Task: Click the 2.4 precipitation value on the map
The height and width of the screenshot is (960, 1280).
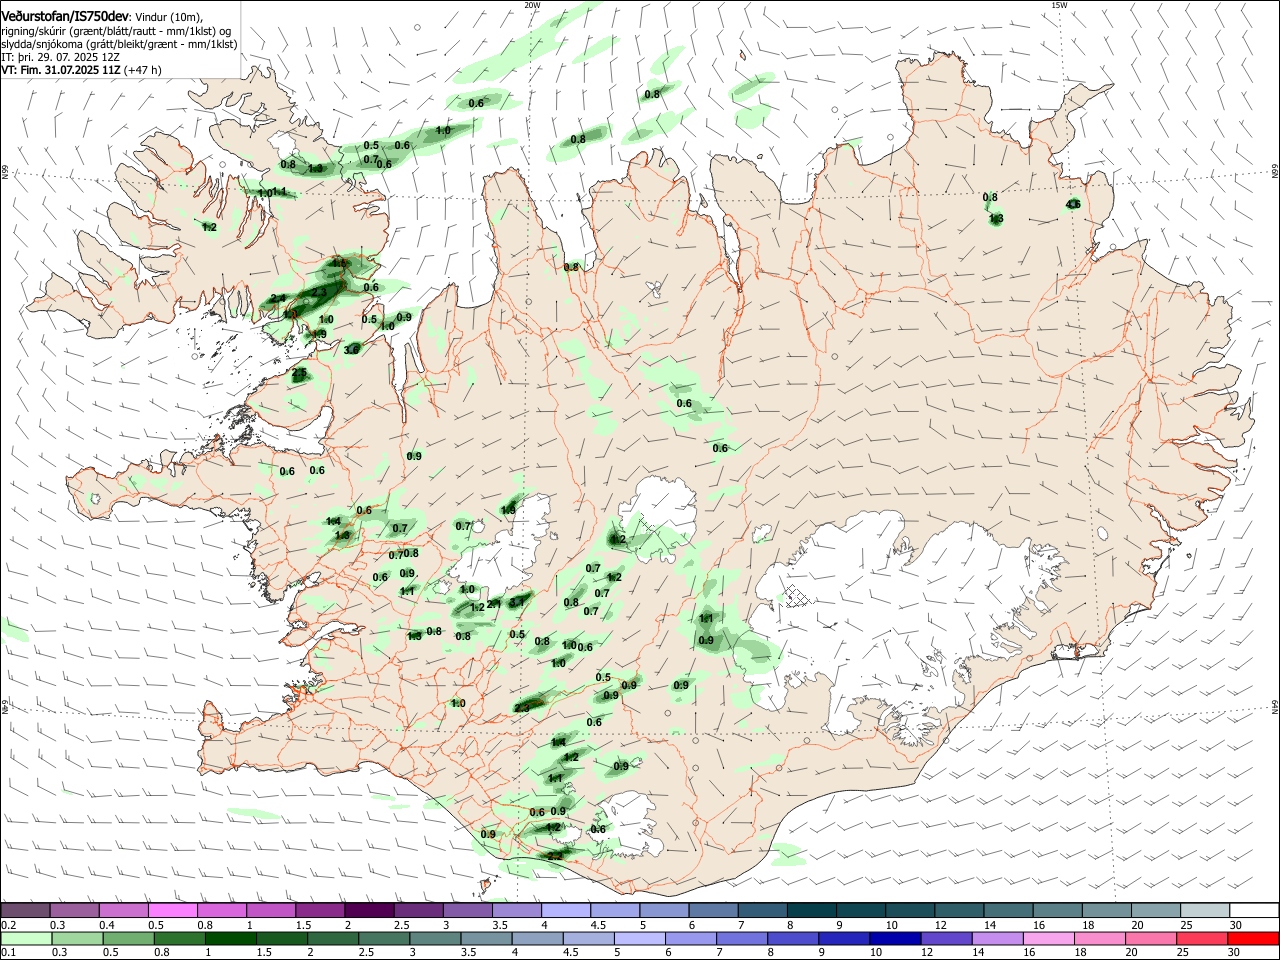Action: pos(278,299)
